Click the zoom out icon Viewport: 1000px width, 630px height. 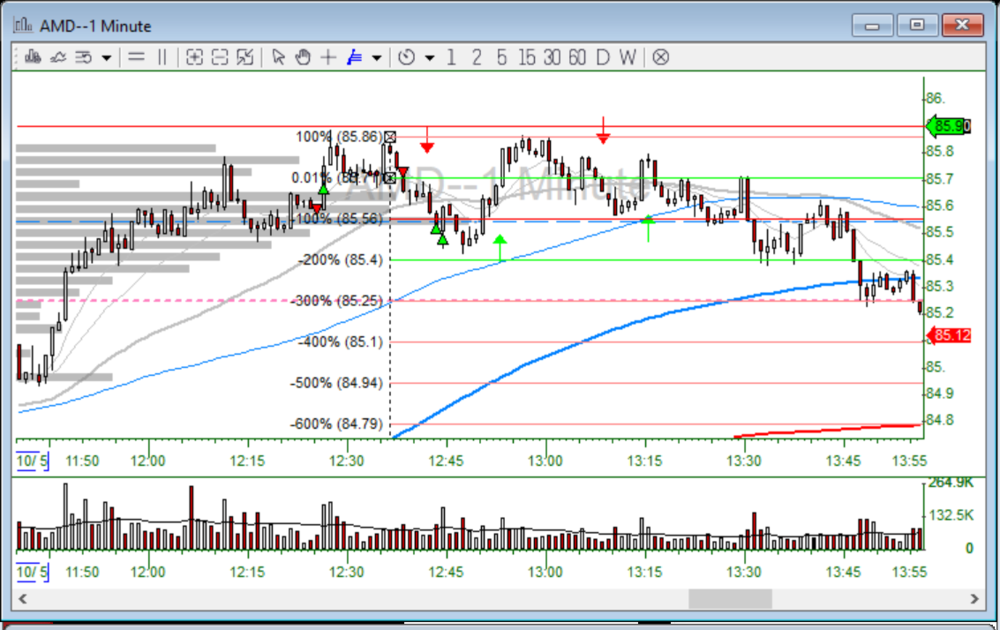(220, 57)
